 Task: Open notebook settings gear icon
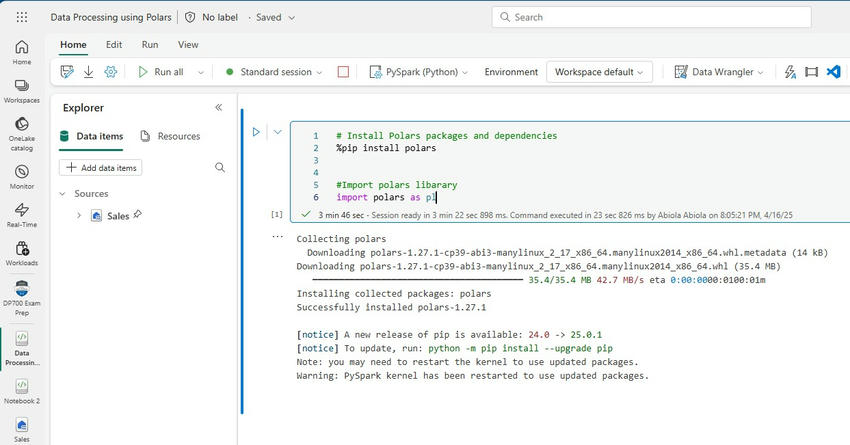[111, 72]
